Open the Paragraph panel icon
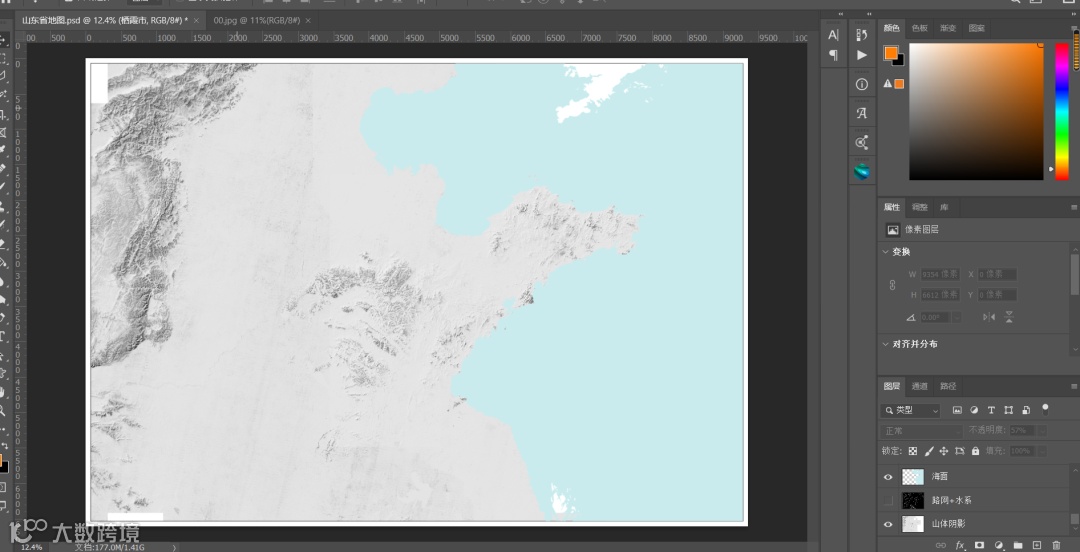 (x=833, y=55)
